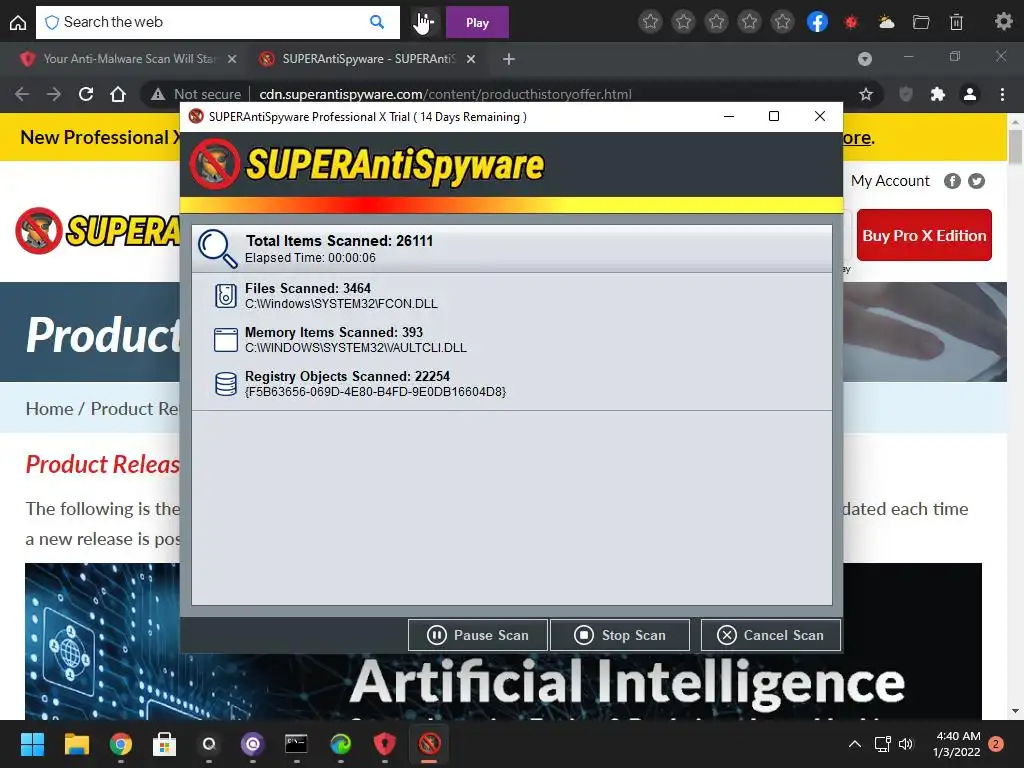Click the blue search magnifier icon
Screen dimensions: 1024x768
tap(377, 22)
